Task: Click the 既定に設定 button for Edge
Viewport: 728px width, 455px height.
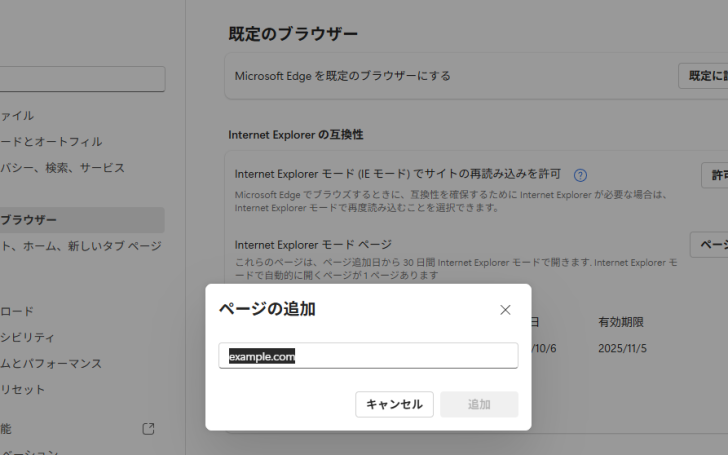Action: [x=703, y=76]
